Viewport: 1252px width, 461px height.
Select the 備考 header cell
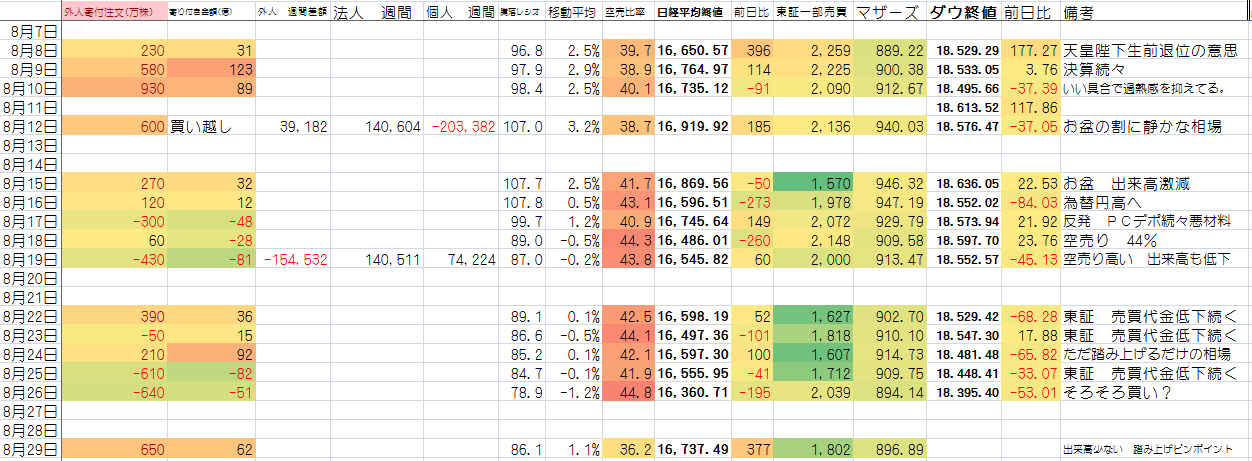pos(1086,13)
